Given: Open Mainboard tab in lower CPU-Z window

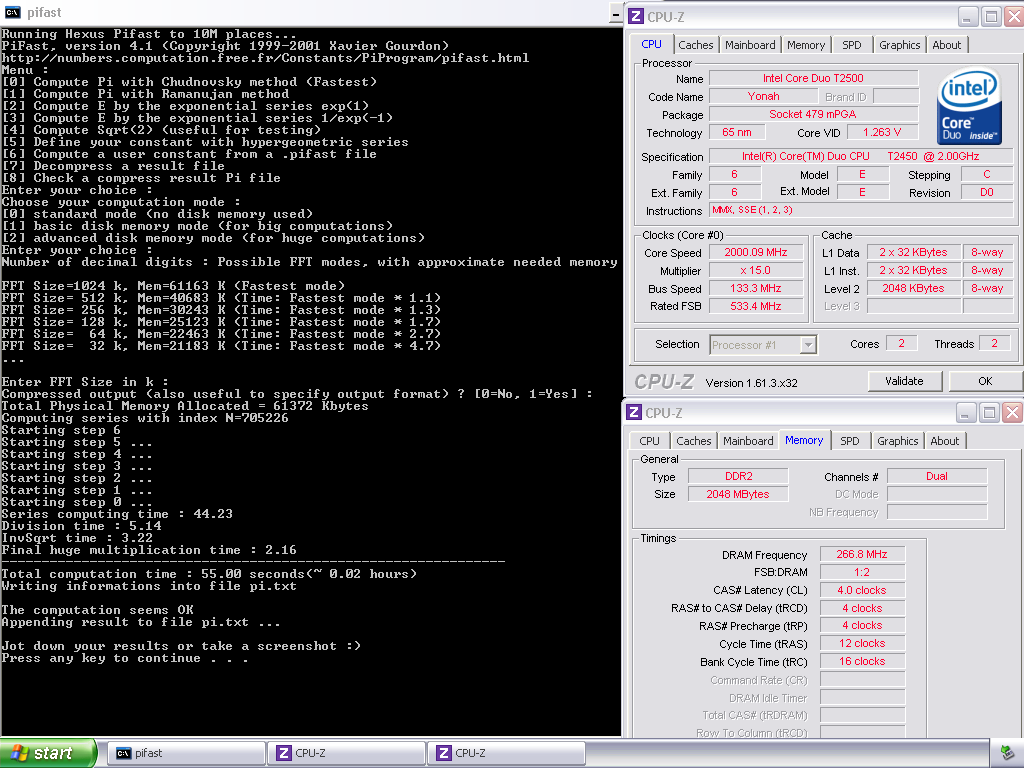Looking at the screenshot, I should tap(748, 441).
